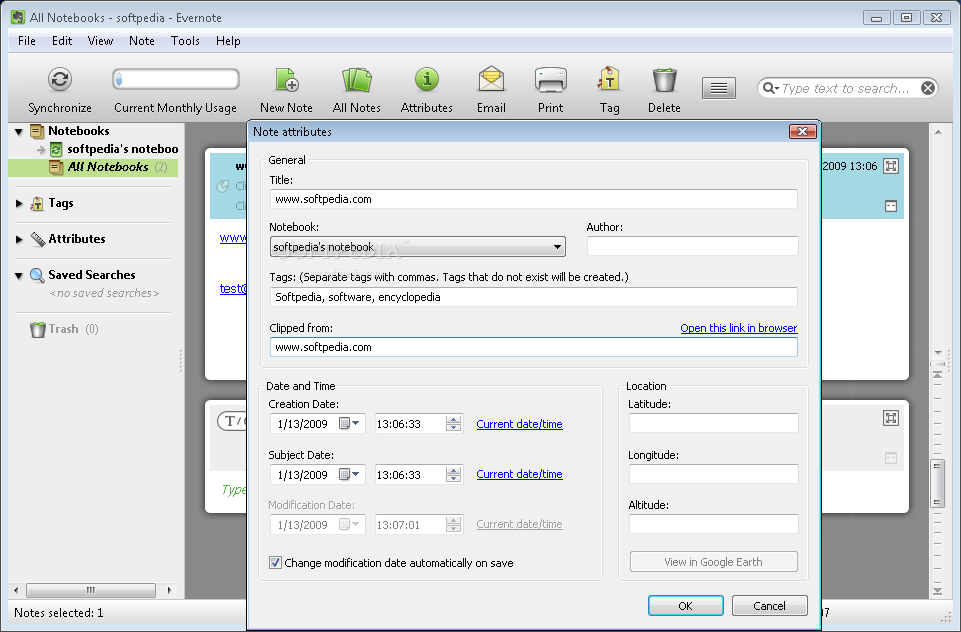The height and width of the screenshot is (632, 961).
Task: Click Open this link in browser
Action: point(739,328)
